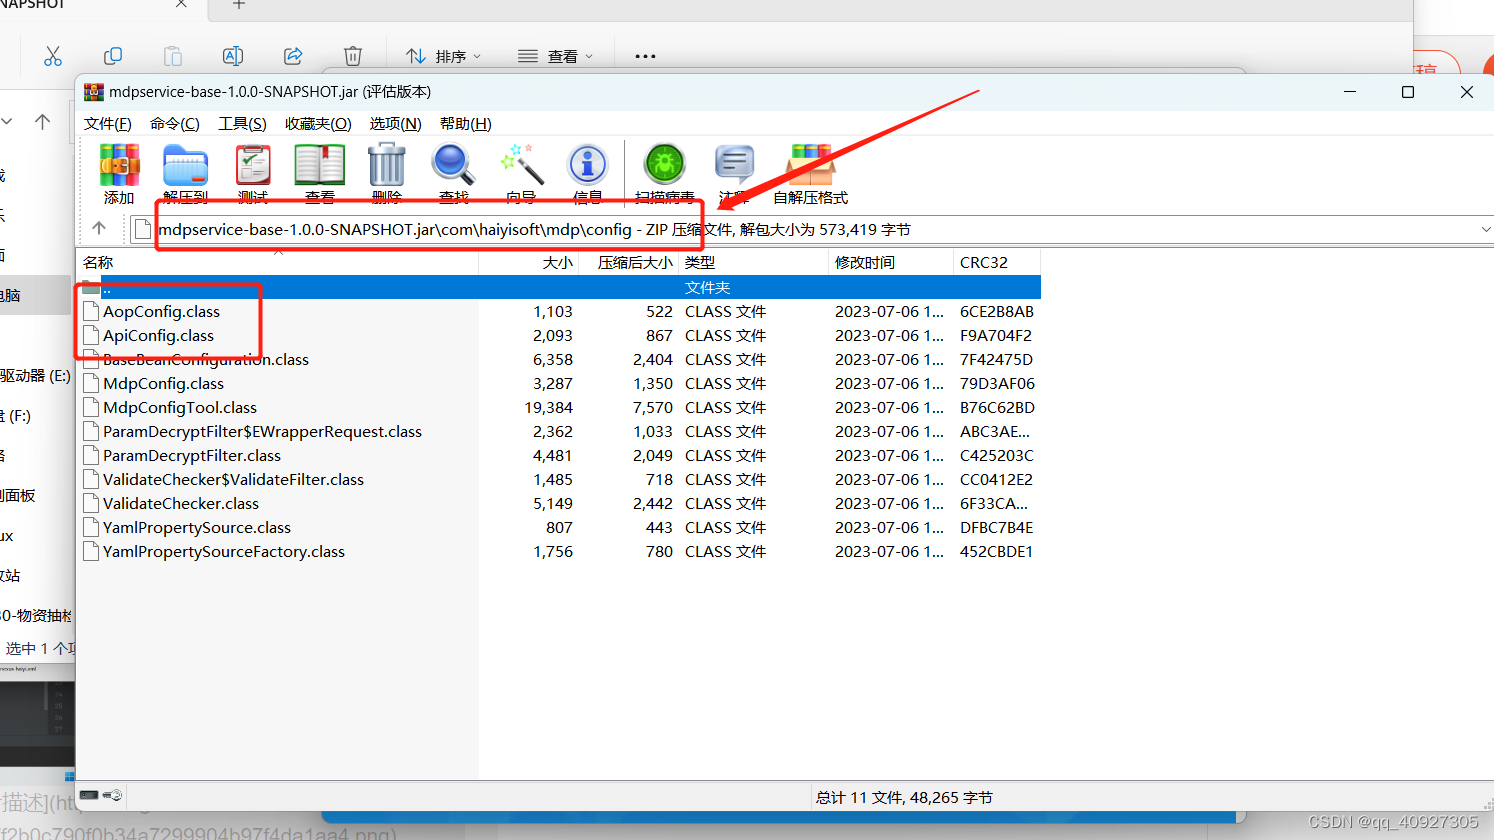Image resolution: width=1494 pixels, height=840 pixels.
Task: Open the File (文件) menu
Action: point(107,124)
